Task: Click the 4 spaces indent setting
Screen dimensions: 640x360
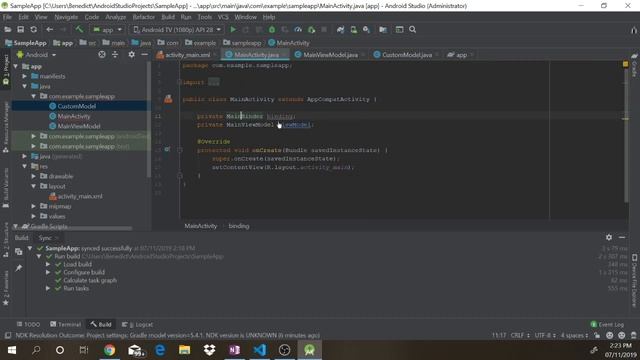Action: 574,335
